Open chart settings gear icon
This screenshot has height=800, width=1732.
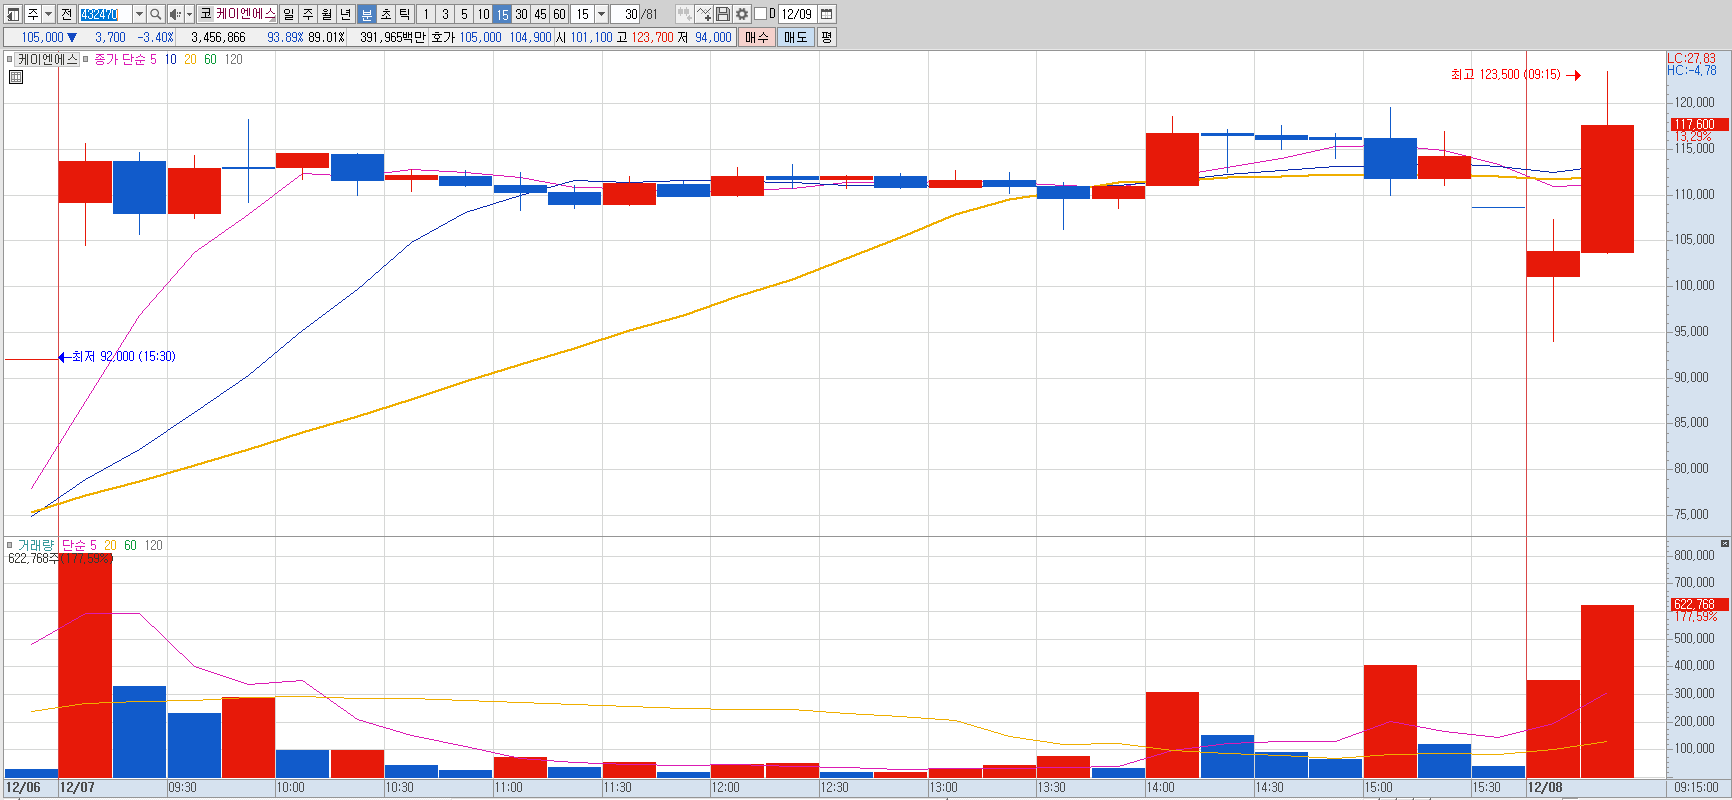[742, 14]
